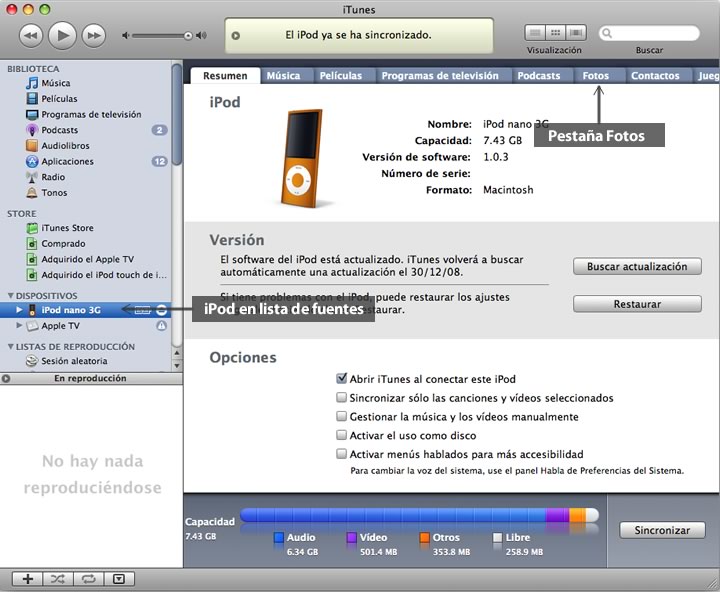Switch to list view in Visualización
720x592 pixels.
pos(535,33)
